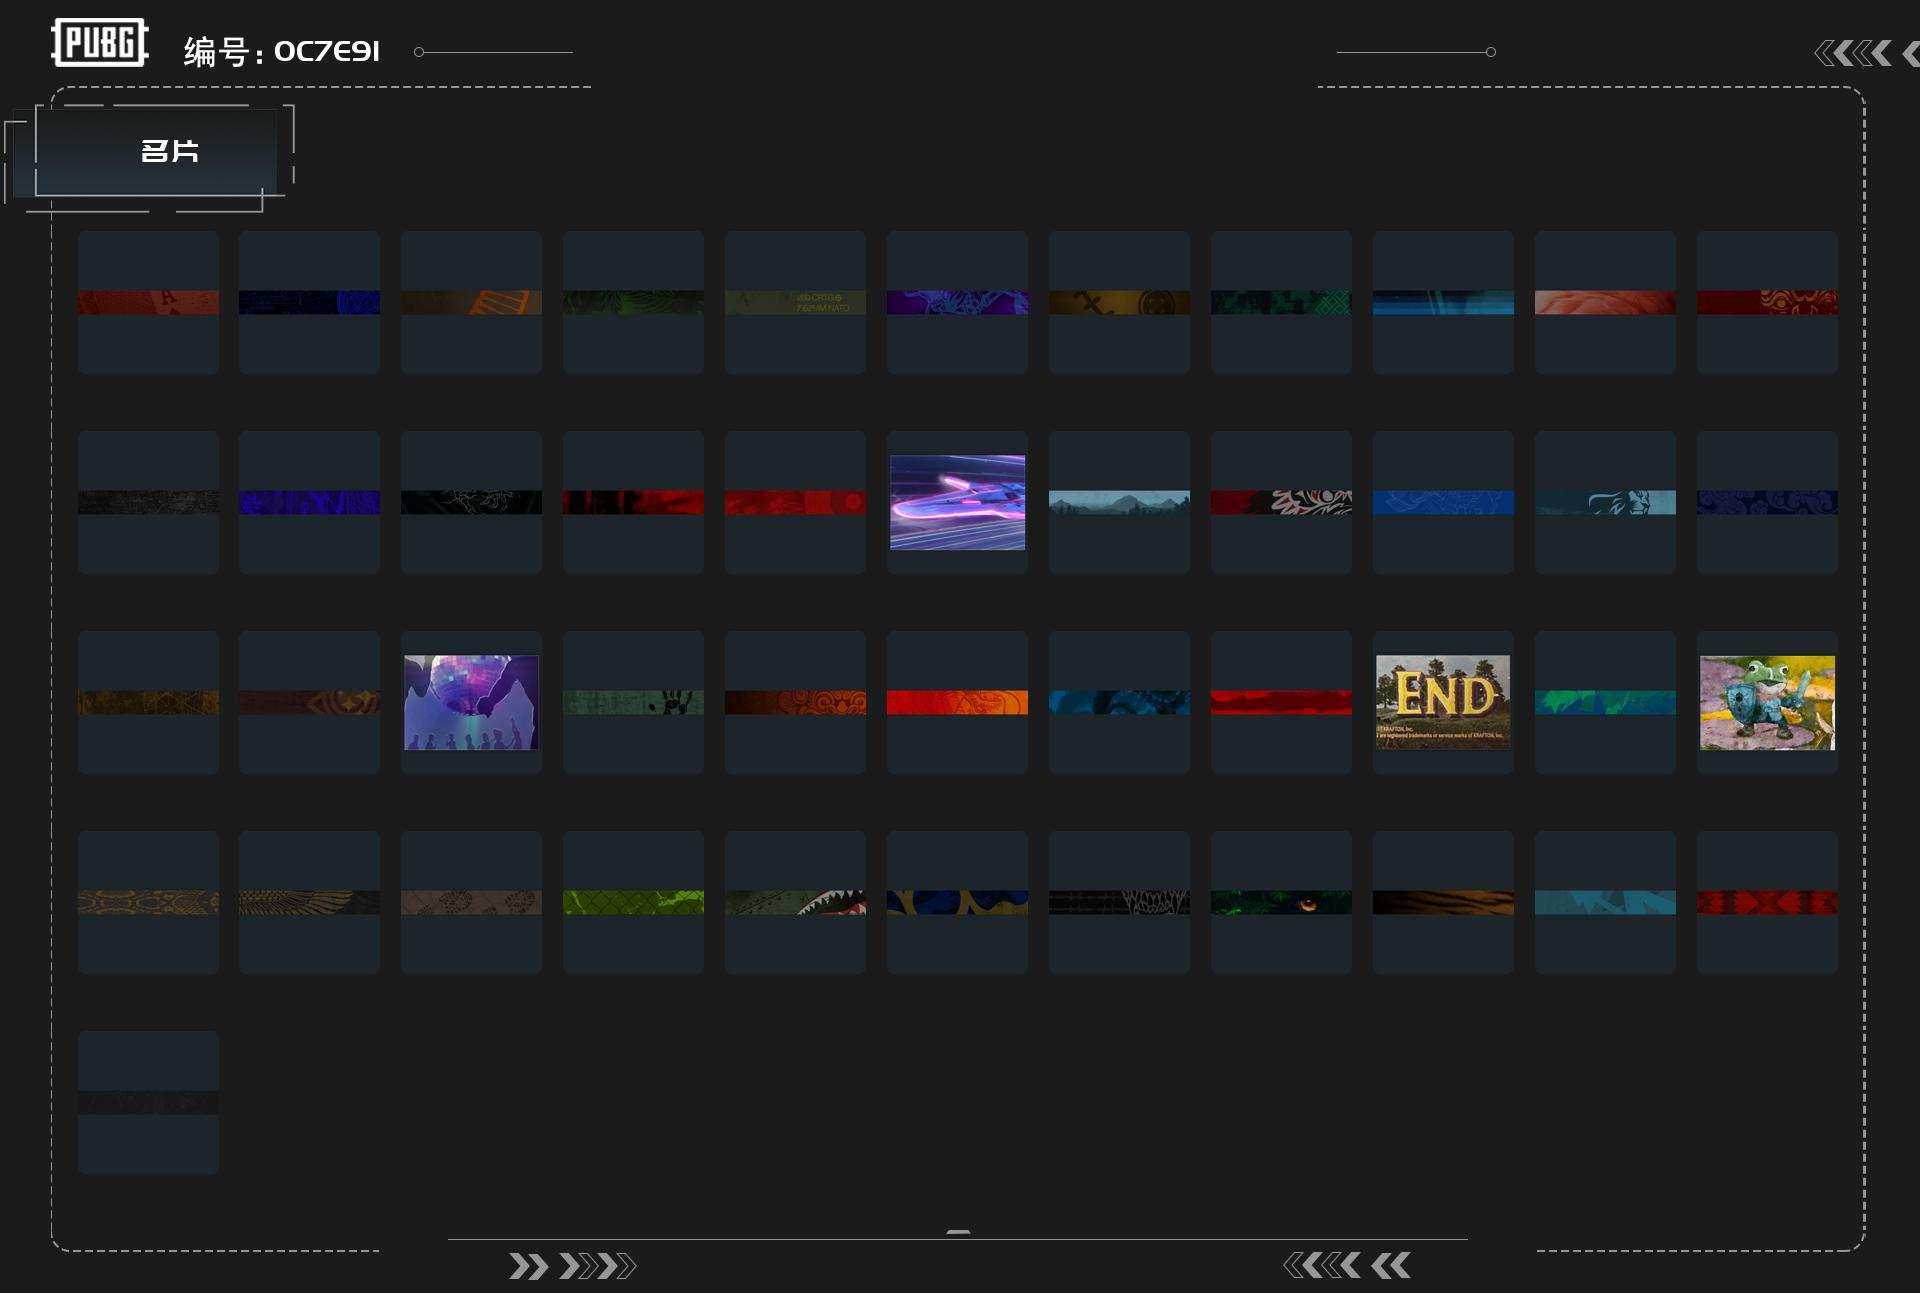The width and height of the screenshot is (1920, 1293).
Task: Open the disco ball party thumbnail
Action: tap(471, 702)
